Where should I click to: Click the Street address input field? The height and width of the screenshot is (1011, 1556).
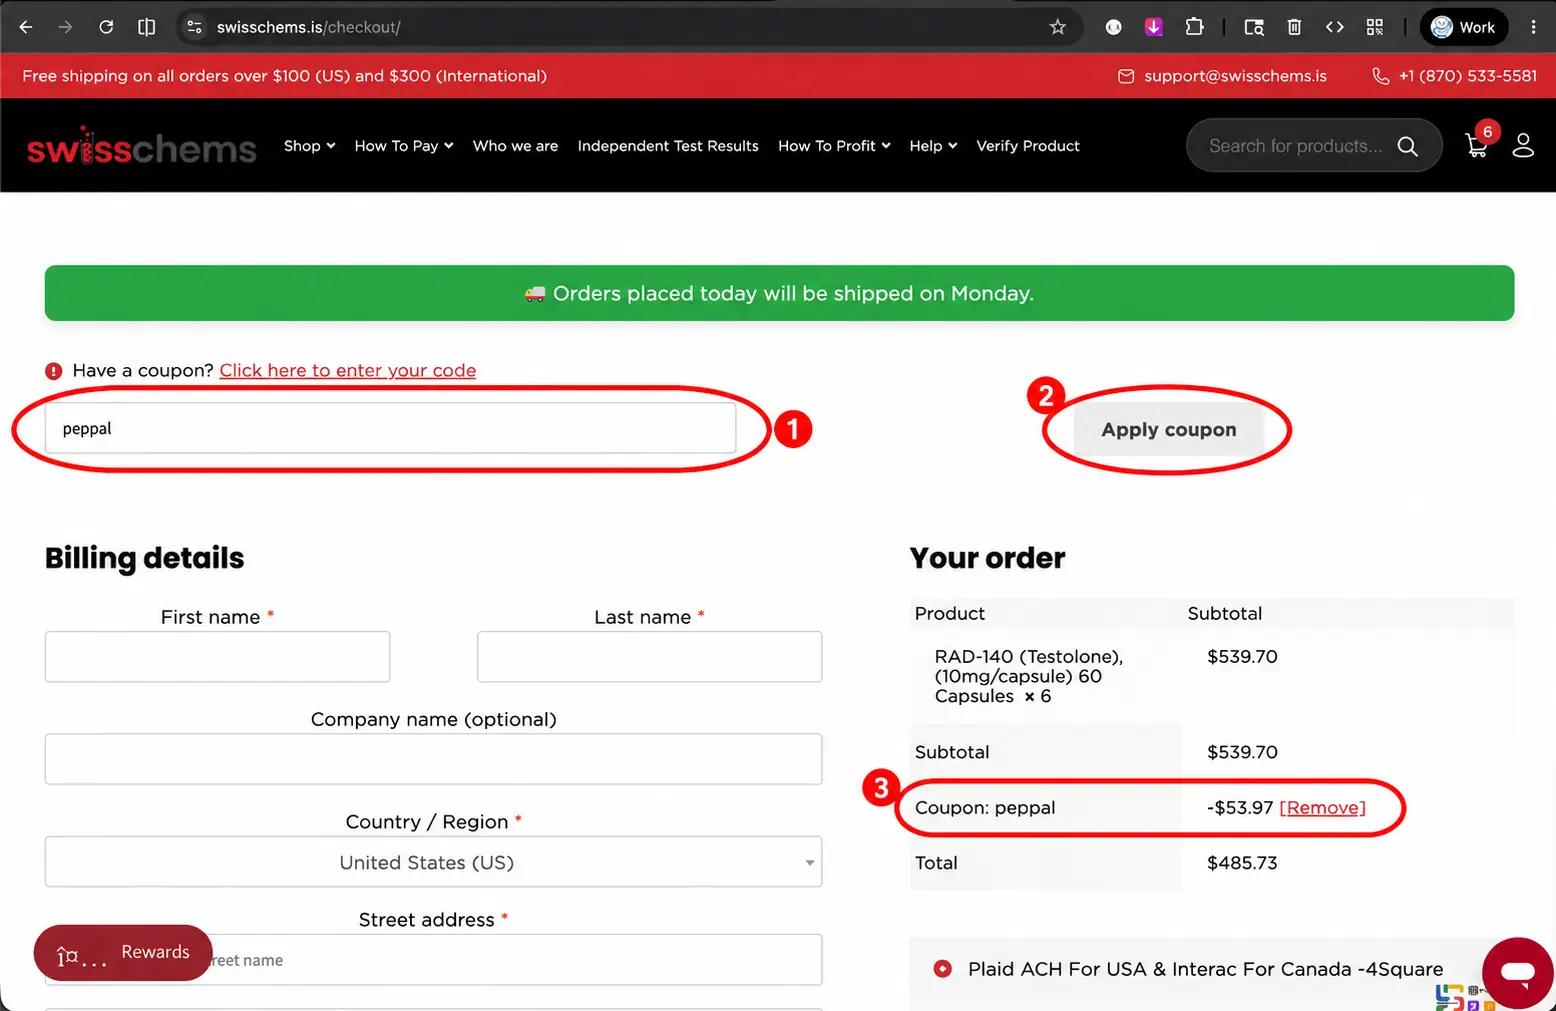(433, 960)
